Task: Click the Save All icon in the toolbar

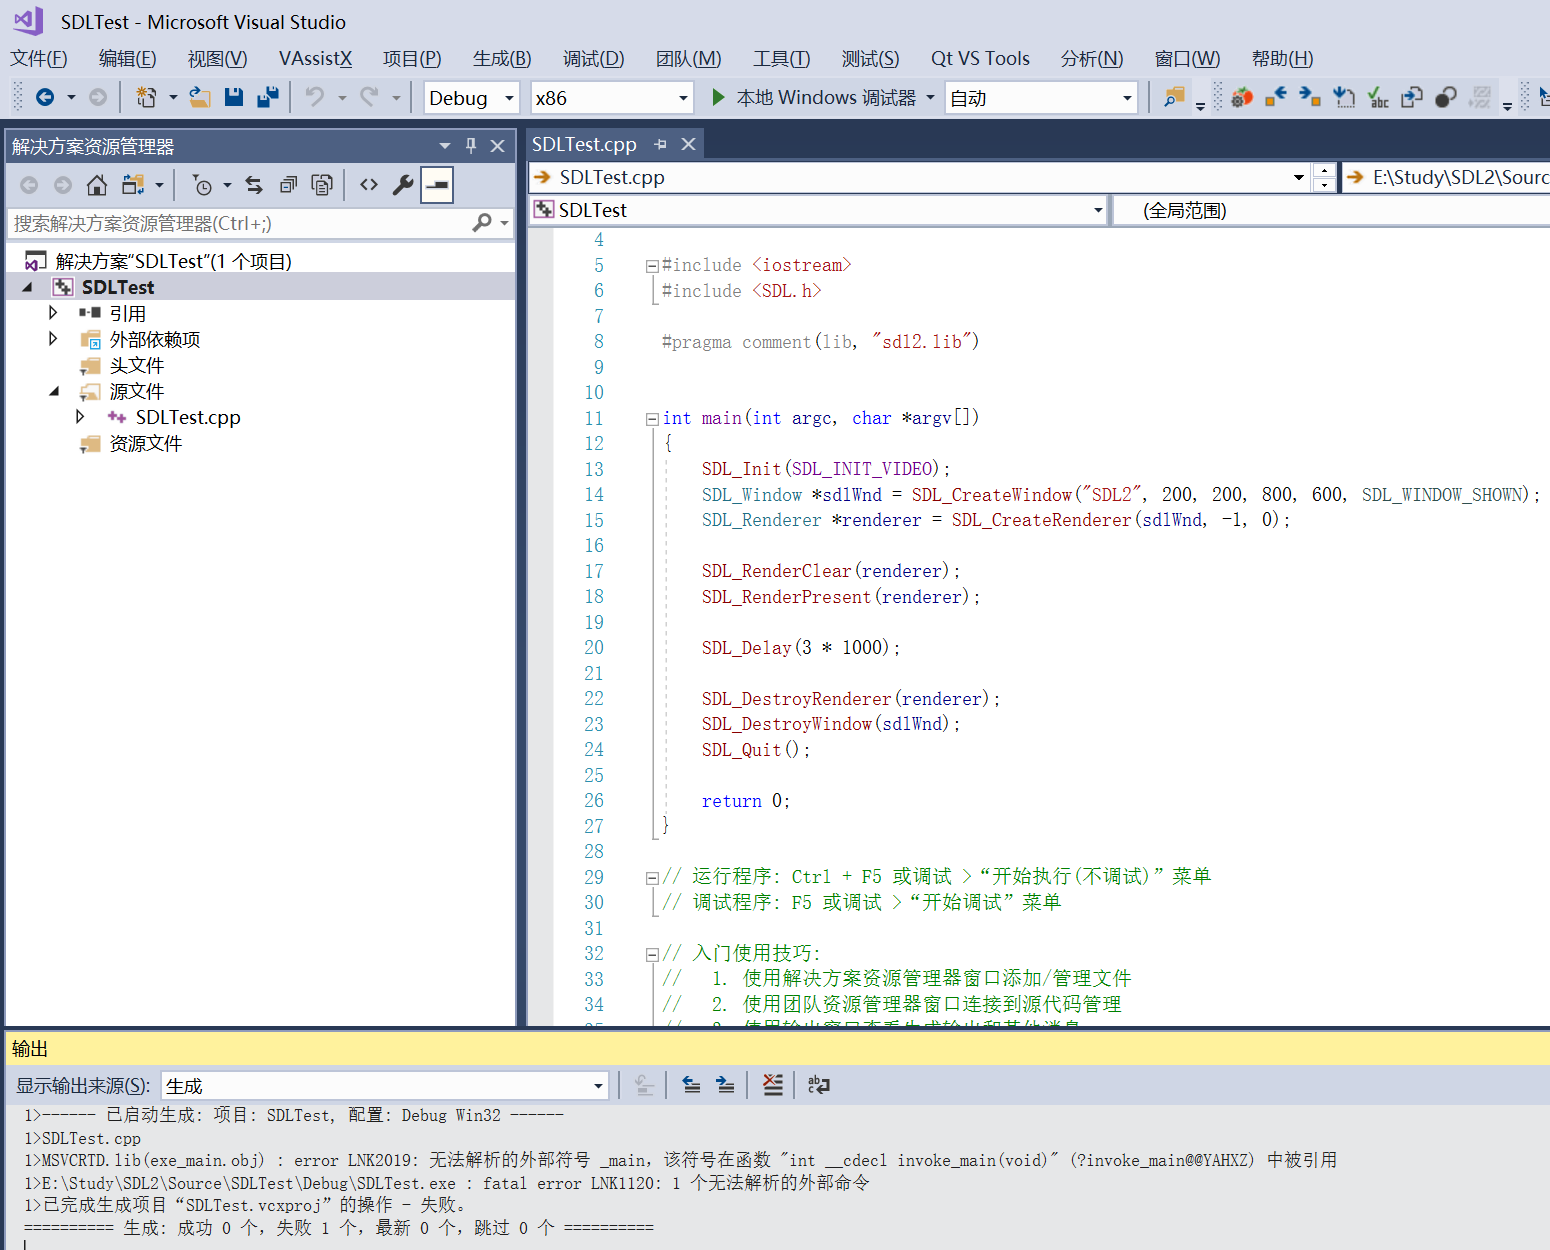Action: [x=267, y=97]
